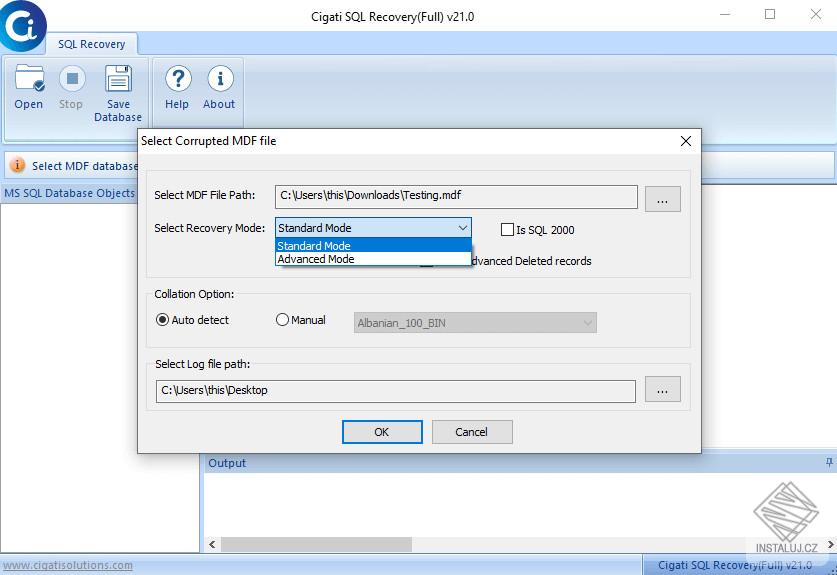837x575 pixels.
Task: Open the www.cigatisolutions.com link
Action: 68,565
